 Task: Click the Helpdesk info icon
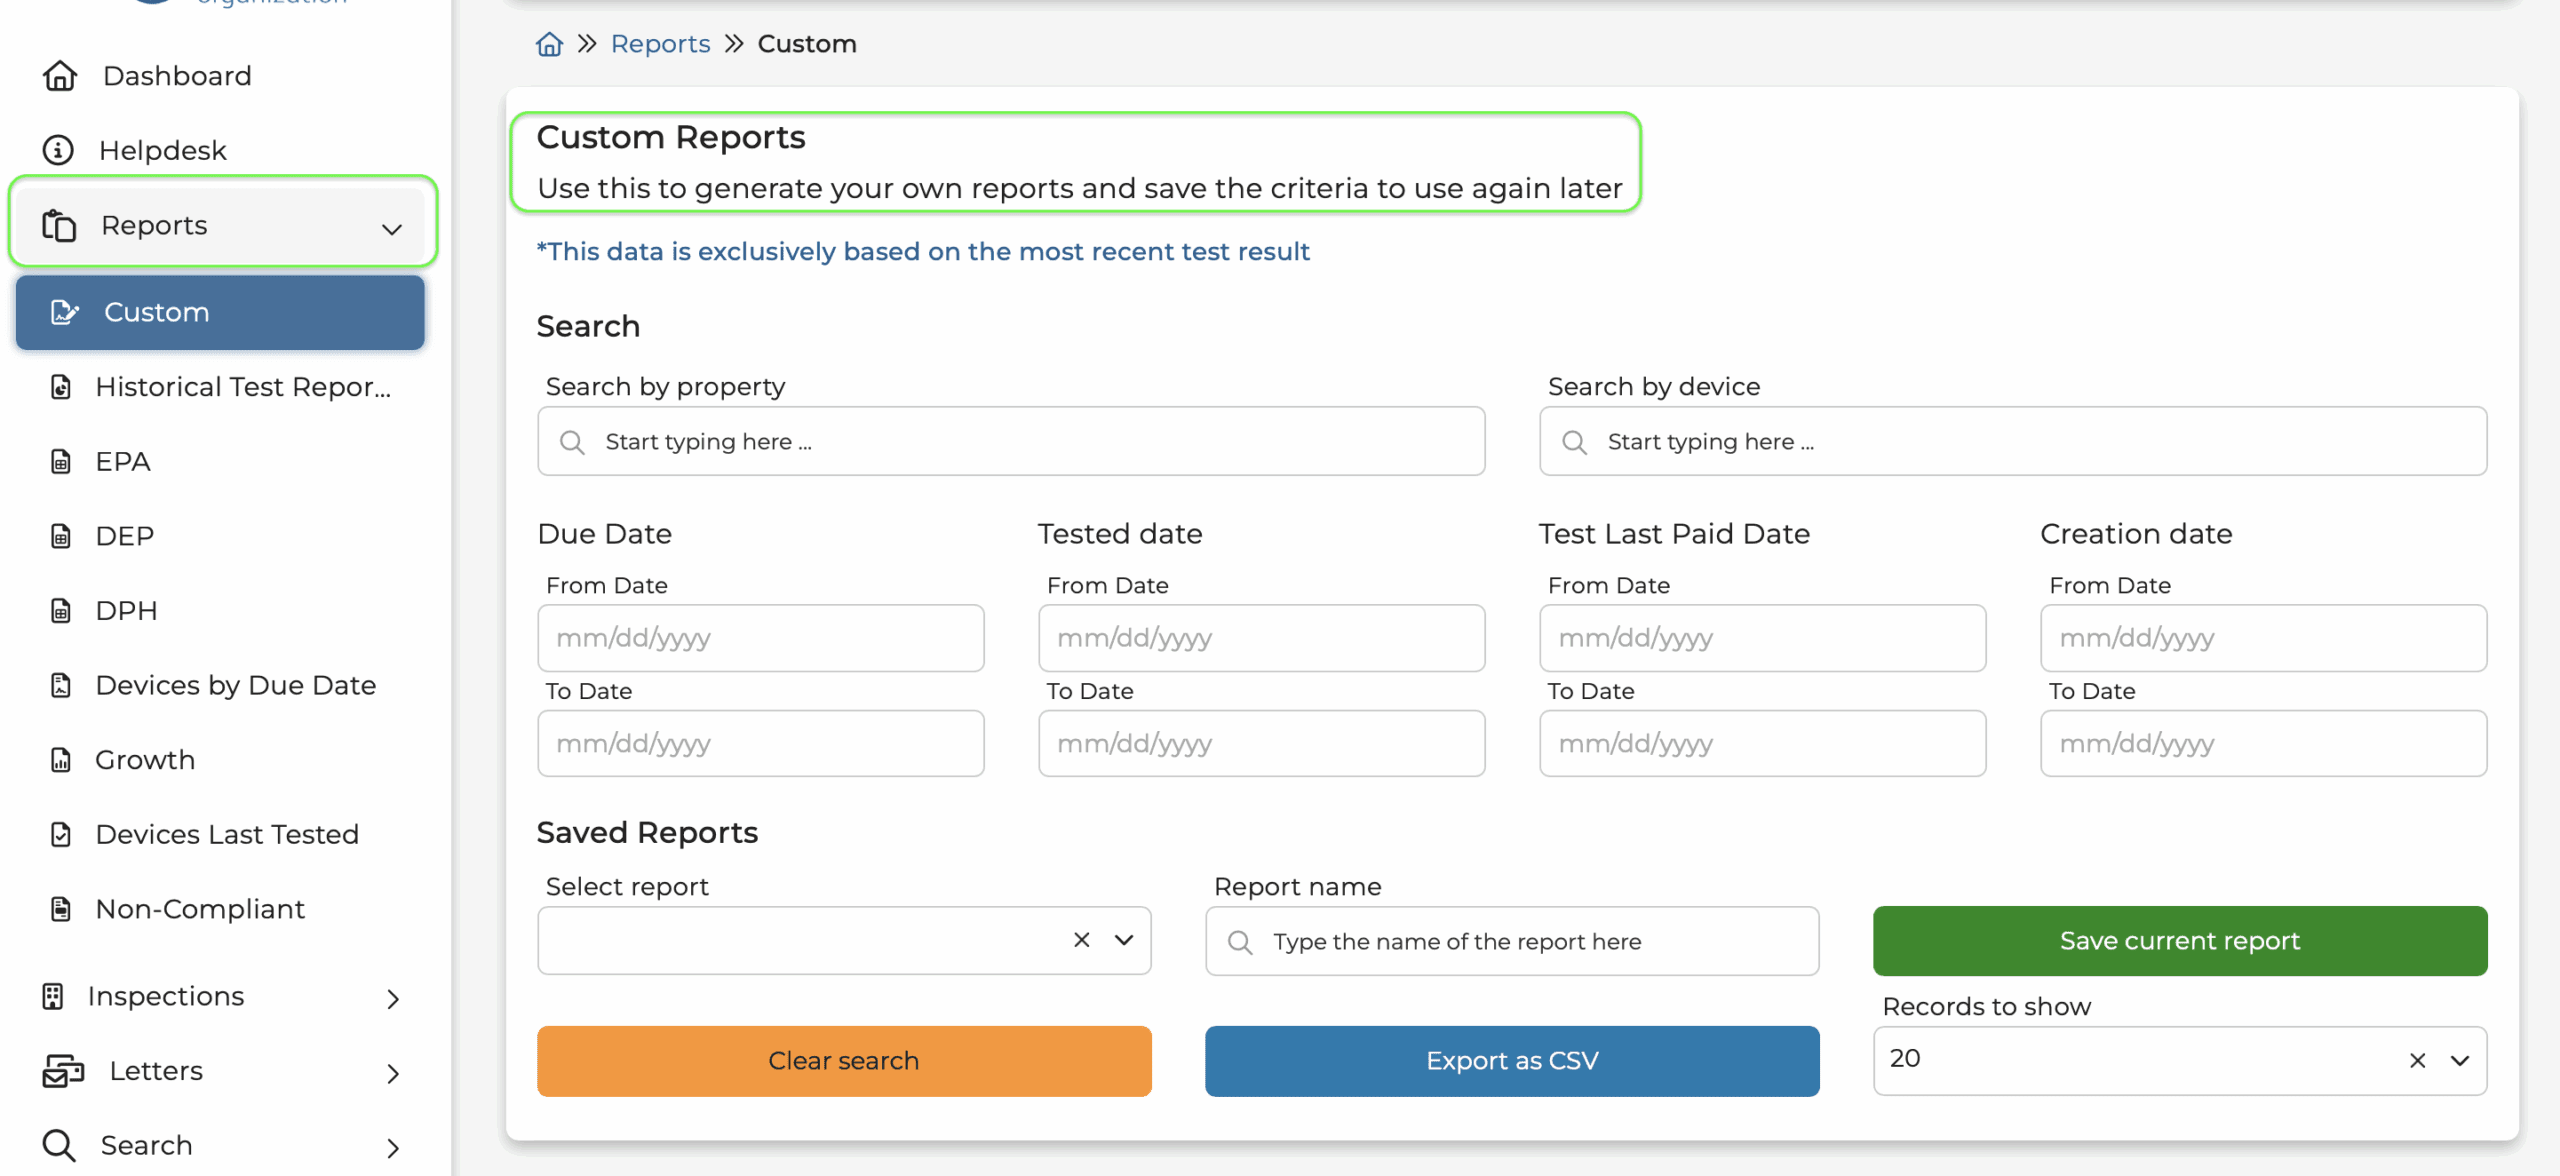coord(58,150)
